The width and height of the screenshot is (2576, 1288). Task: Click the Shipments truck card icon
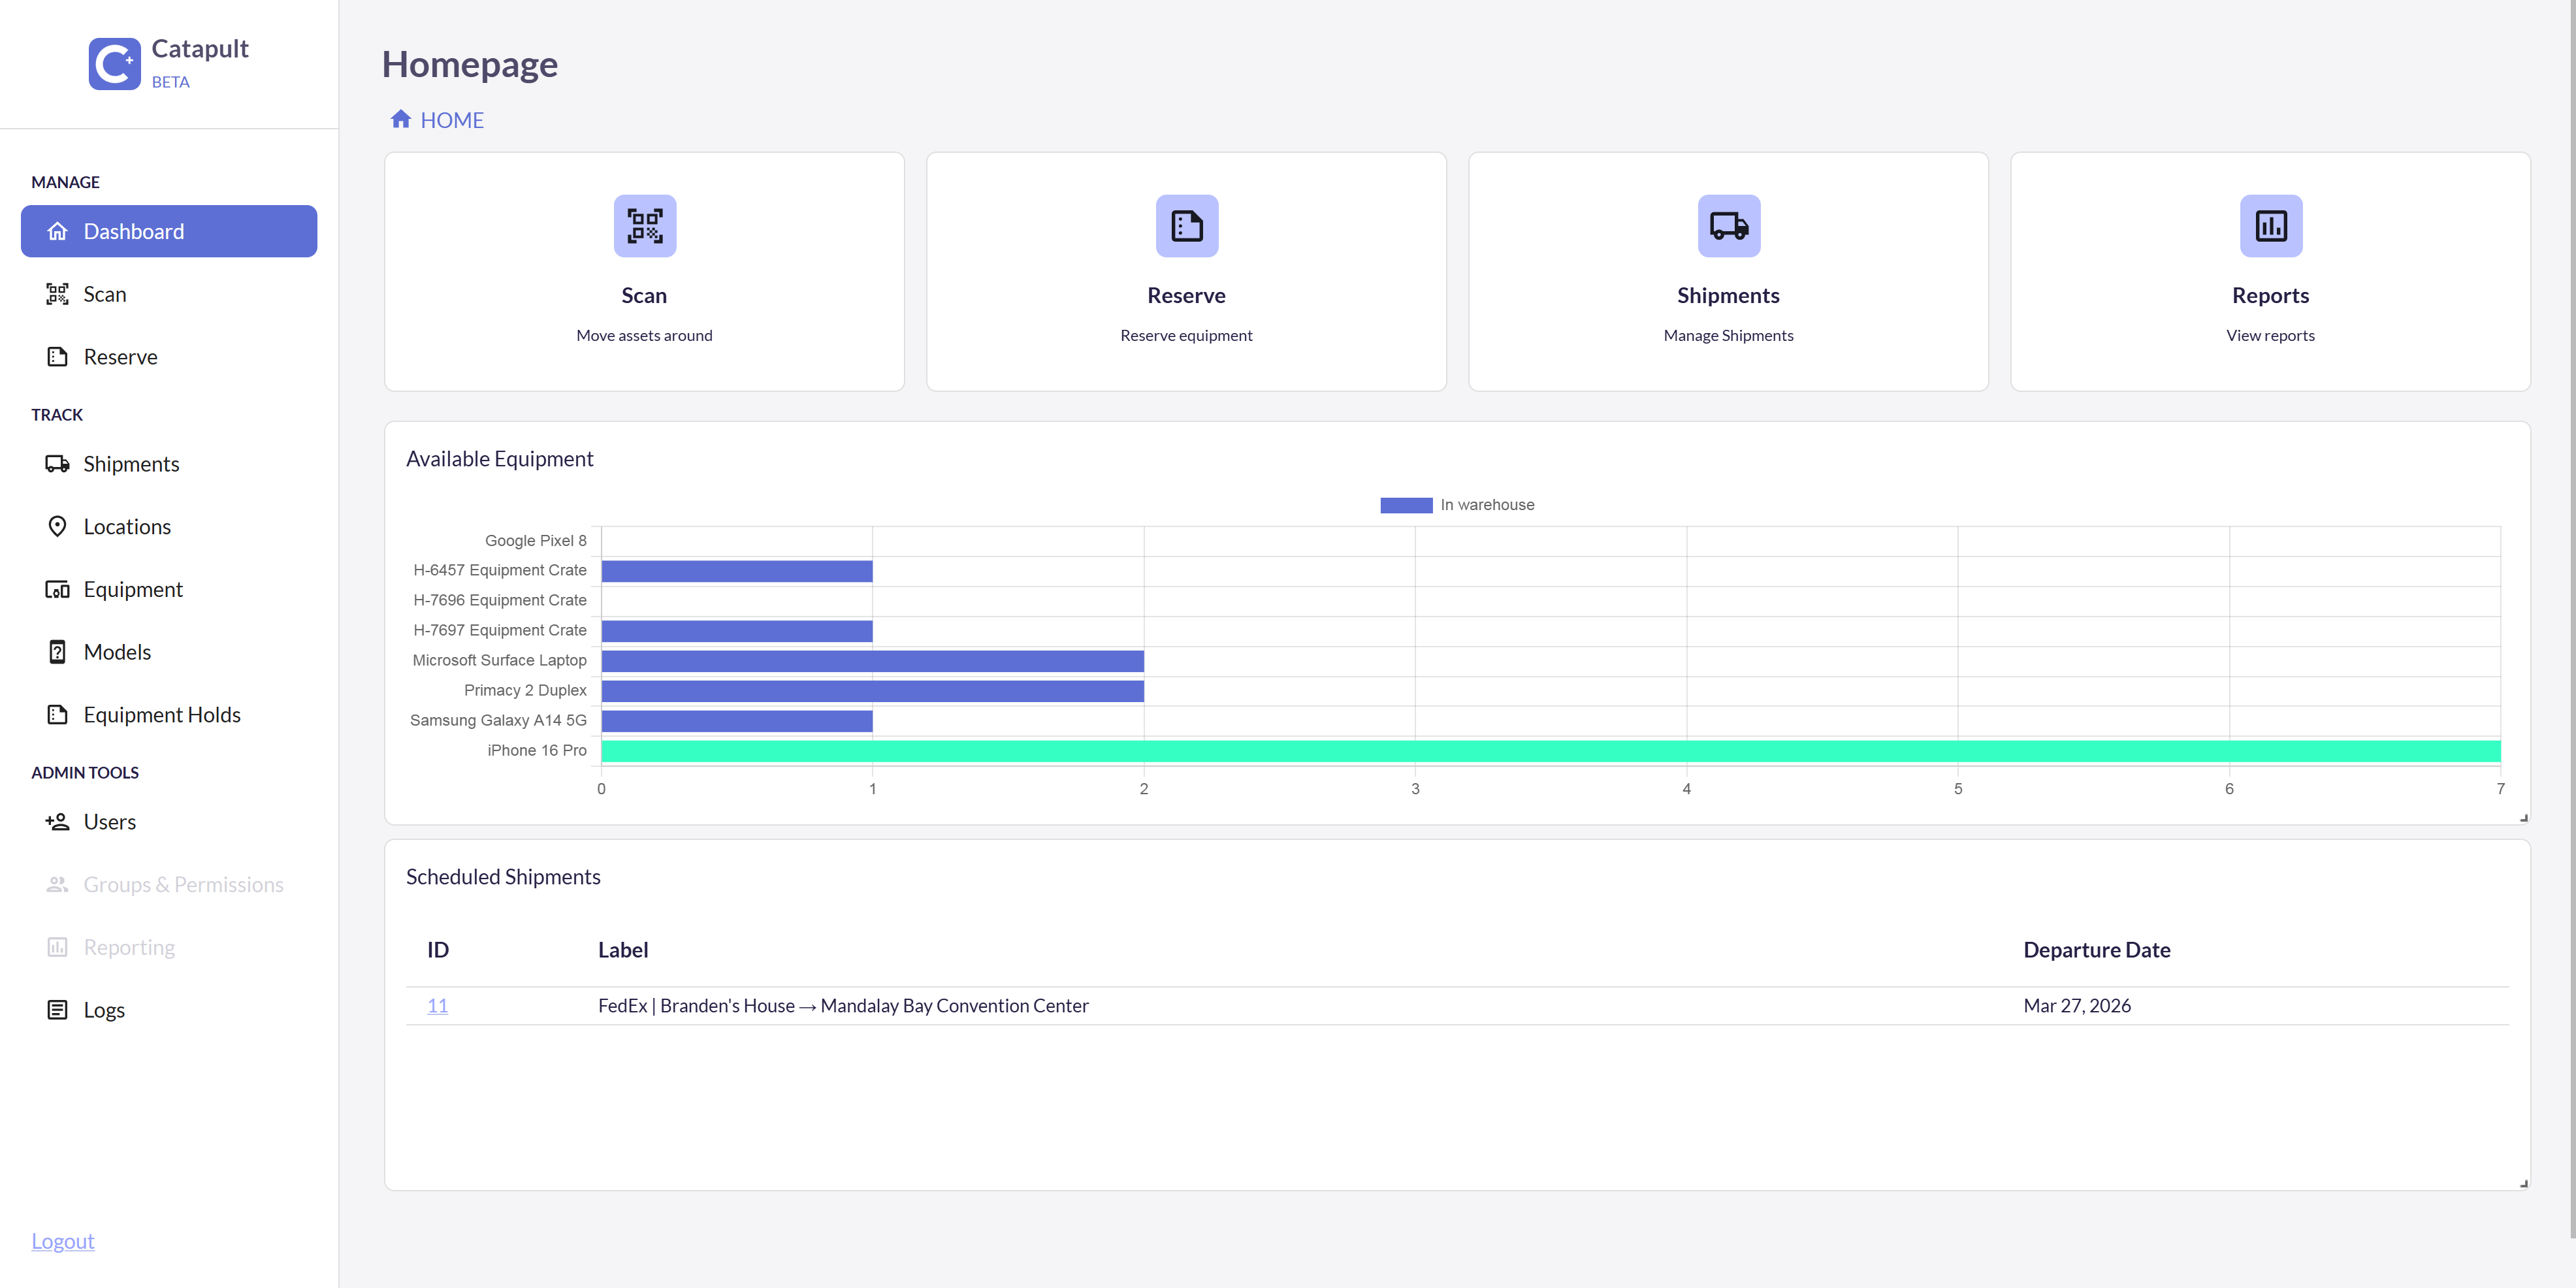(1728, 226)
